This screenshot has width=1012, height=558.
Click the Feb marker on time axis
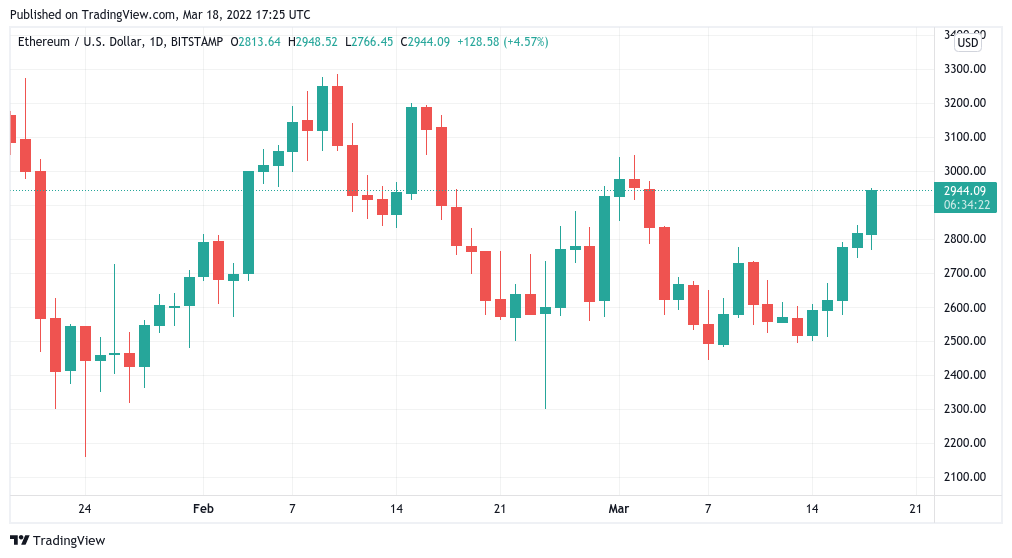203,509
